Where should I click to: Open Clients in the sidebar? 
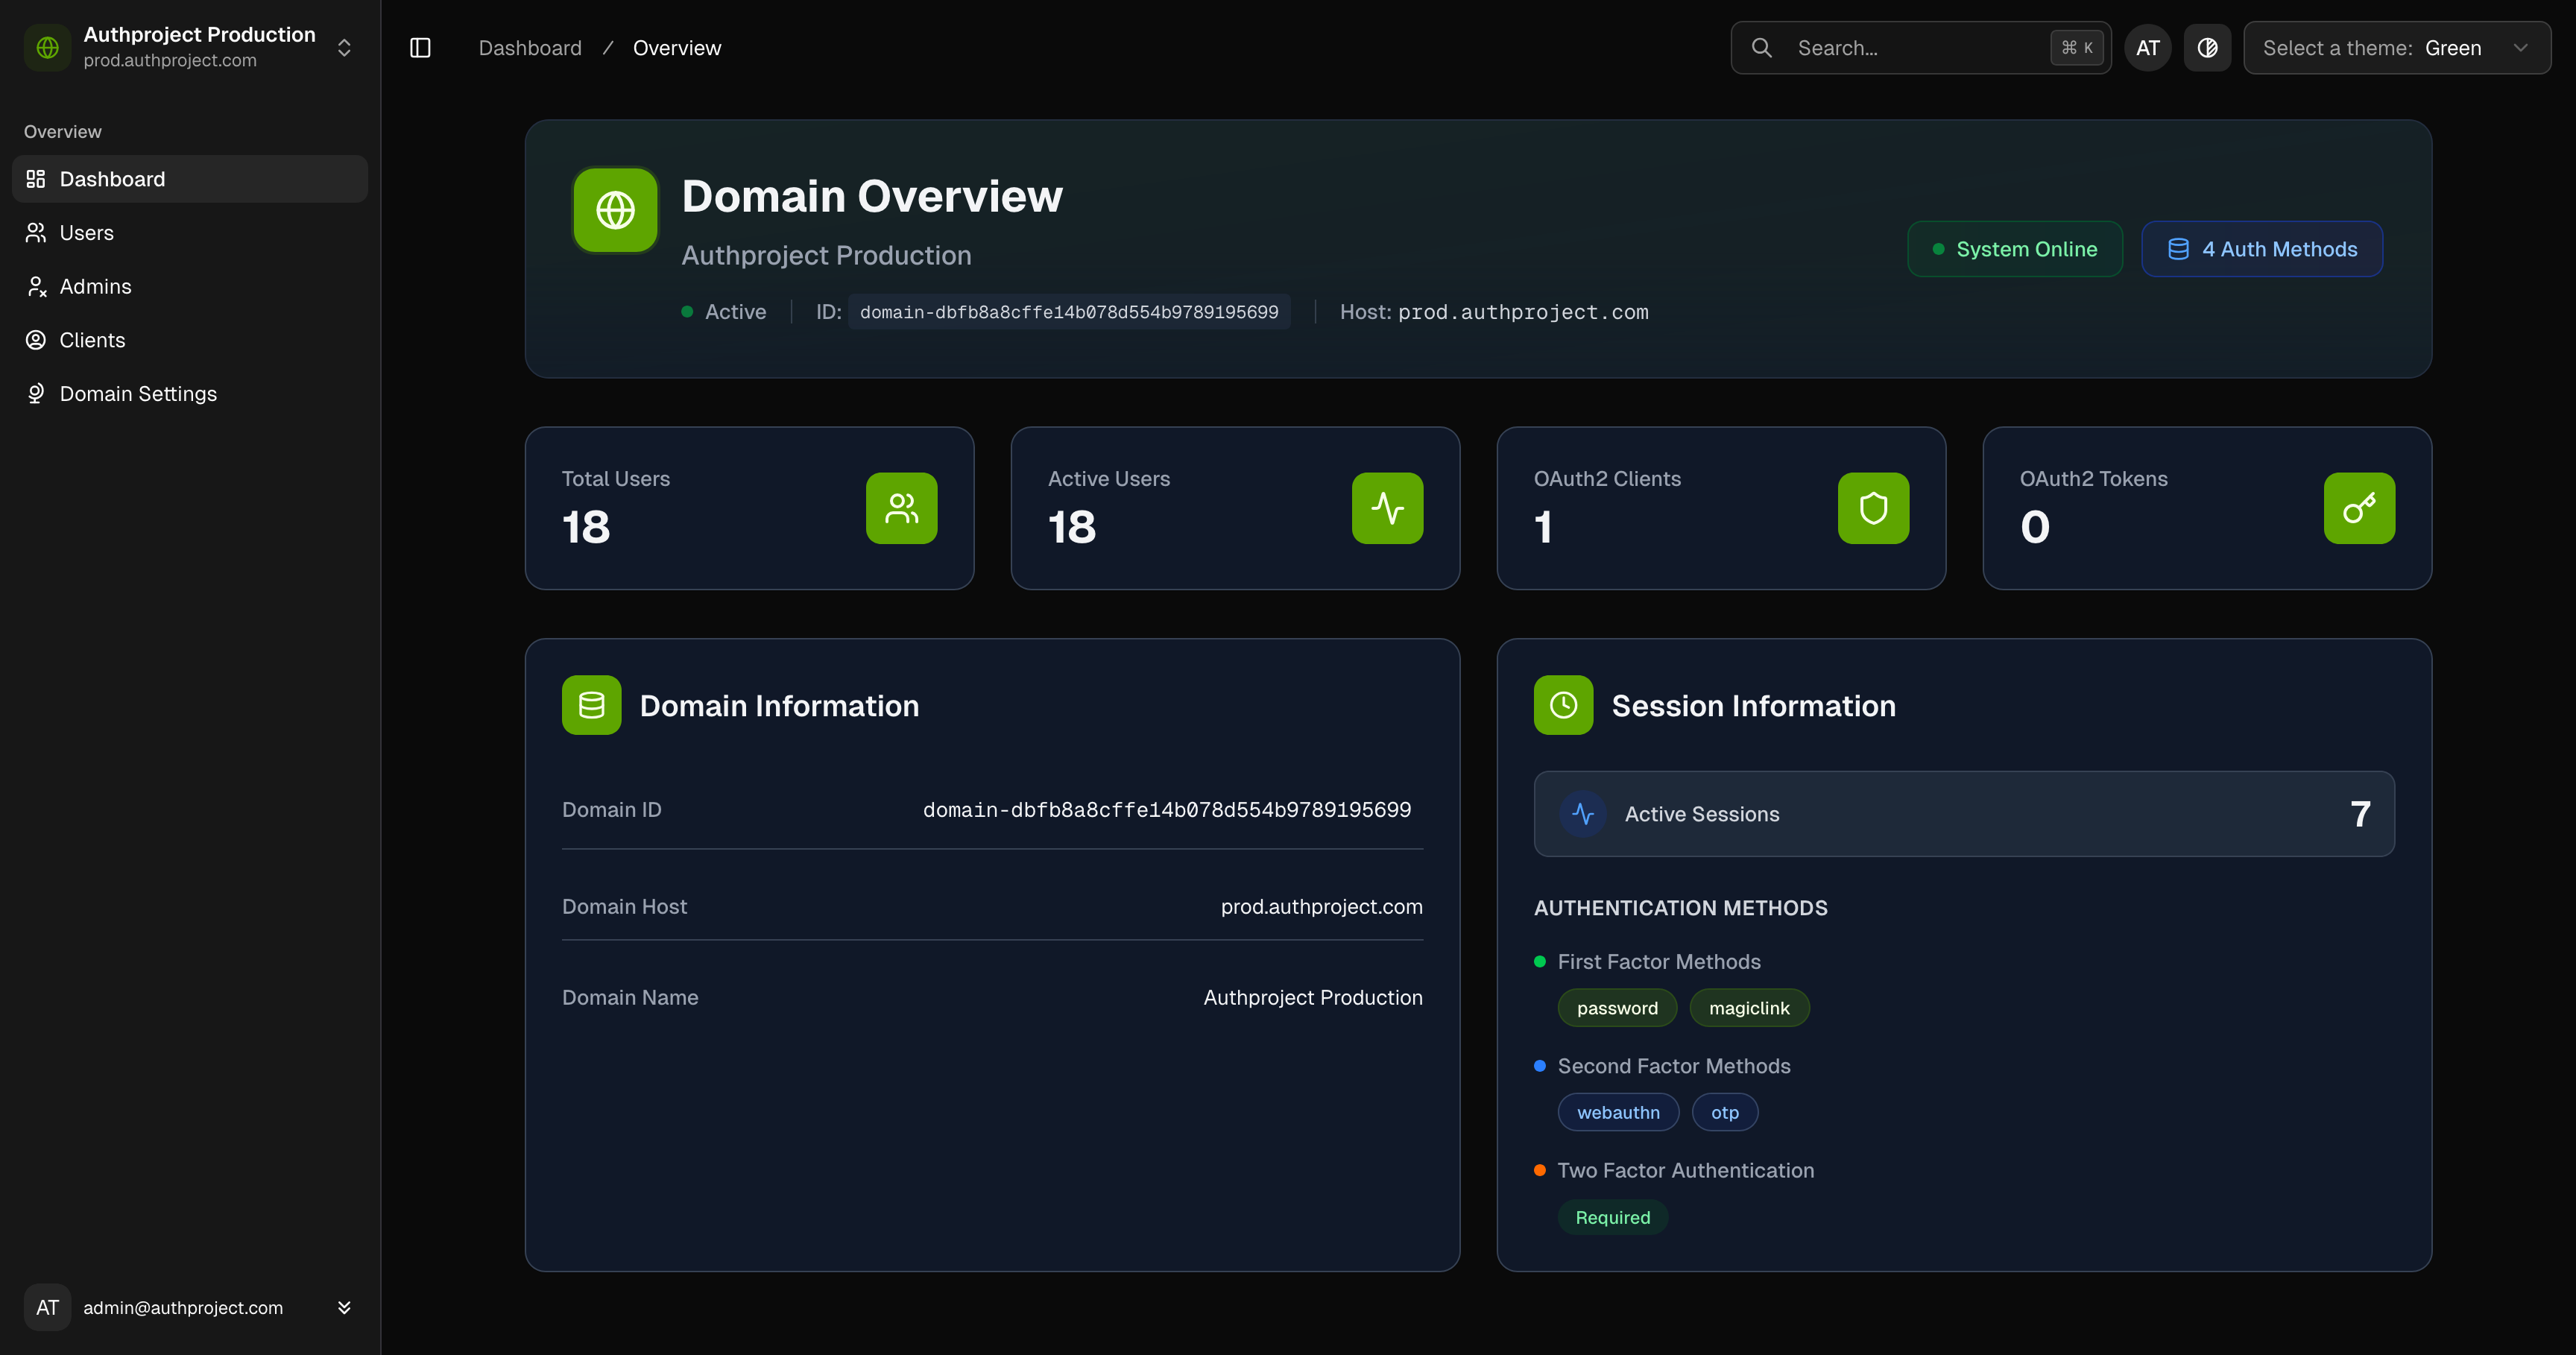point(190,340)
